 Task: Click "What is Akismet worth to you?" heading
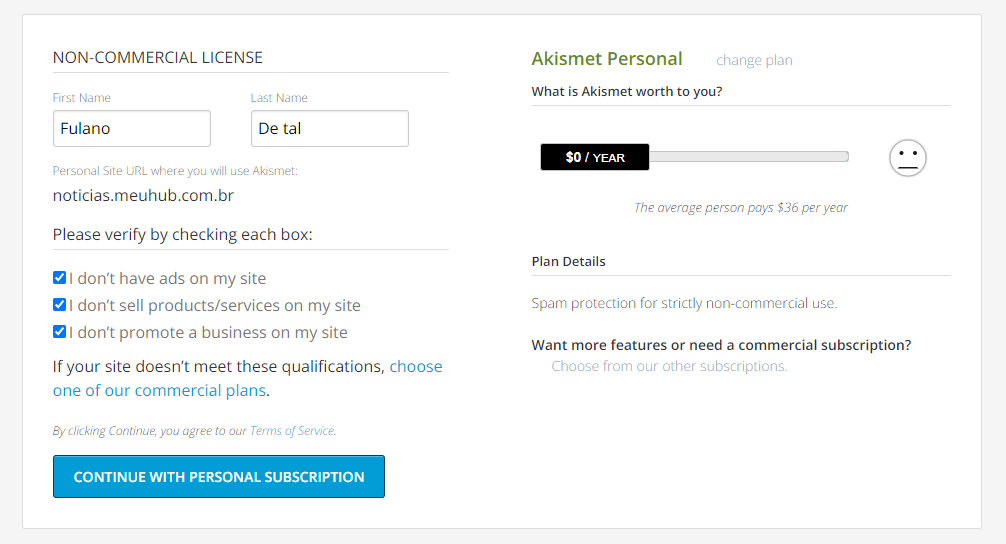click(x=627, y=92)
